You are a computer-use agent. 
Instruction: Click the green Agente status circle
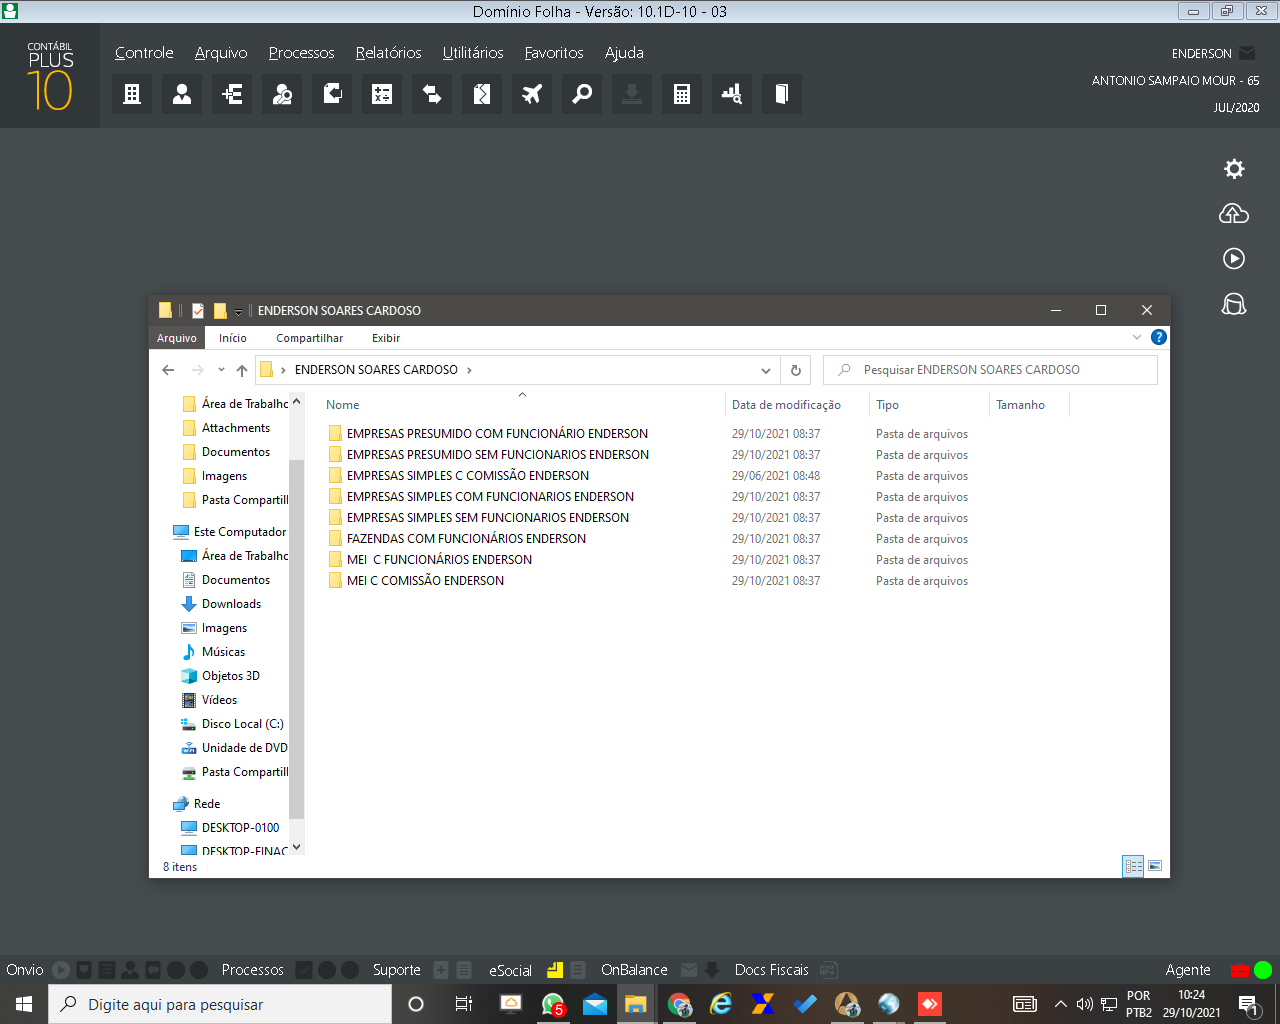click(x=1263, y=970)
